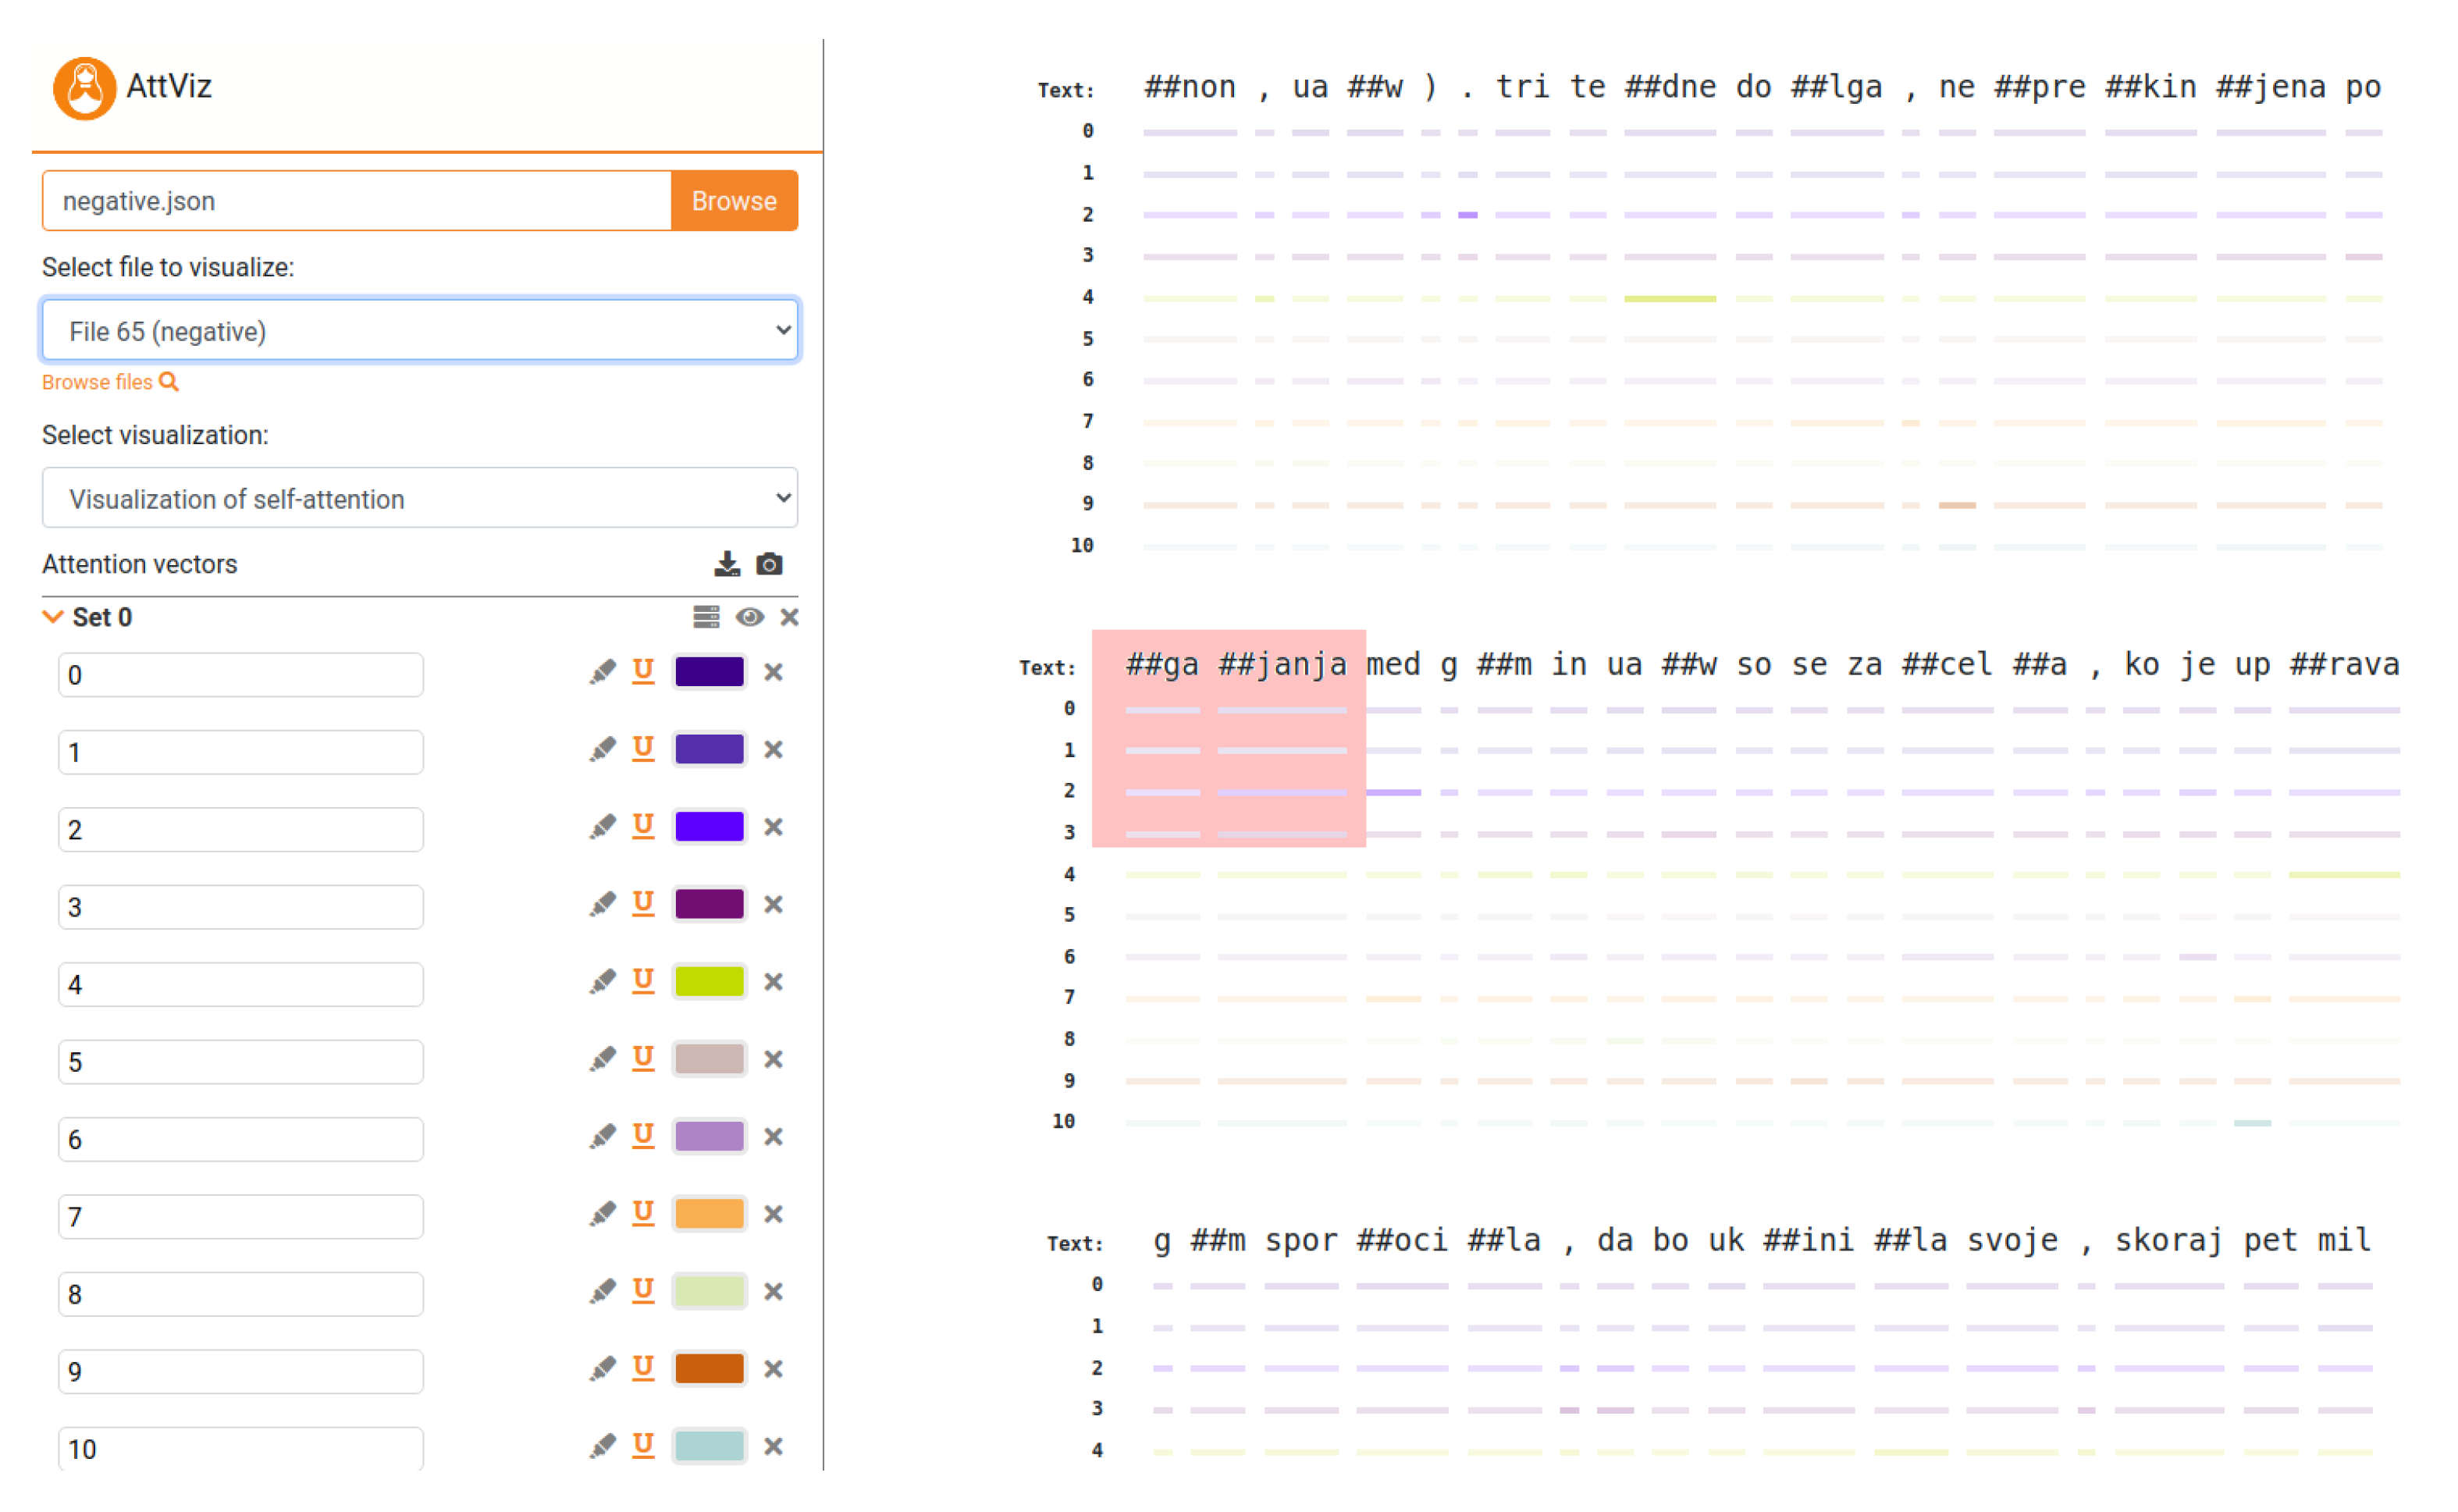Click the name field of vector 5

pyautogui.click(x=240, y=1062)
